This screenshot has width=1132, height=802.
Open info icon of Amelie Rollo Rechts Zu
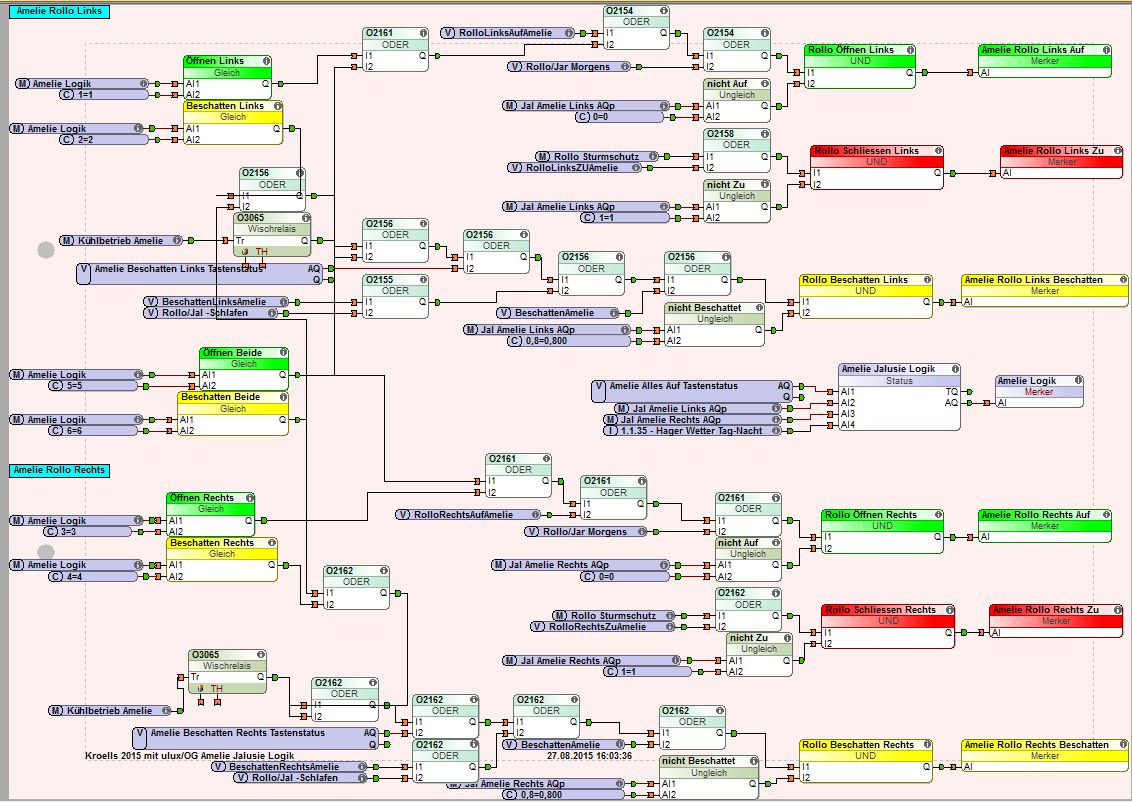coord(1116,610)
